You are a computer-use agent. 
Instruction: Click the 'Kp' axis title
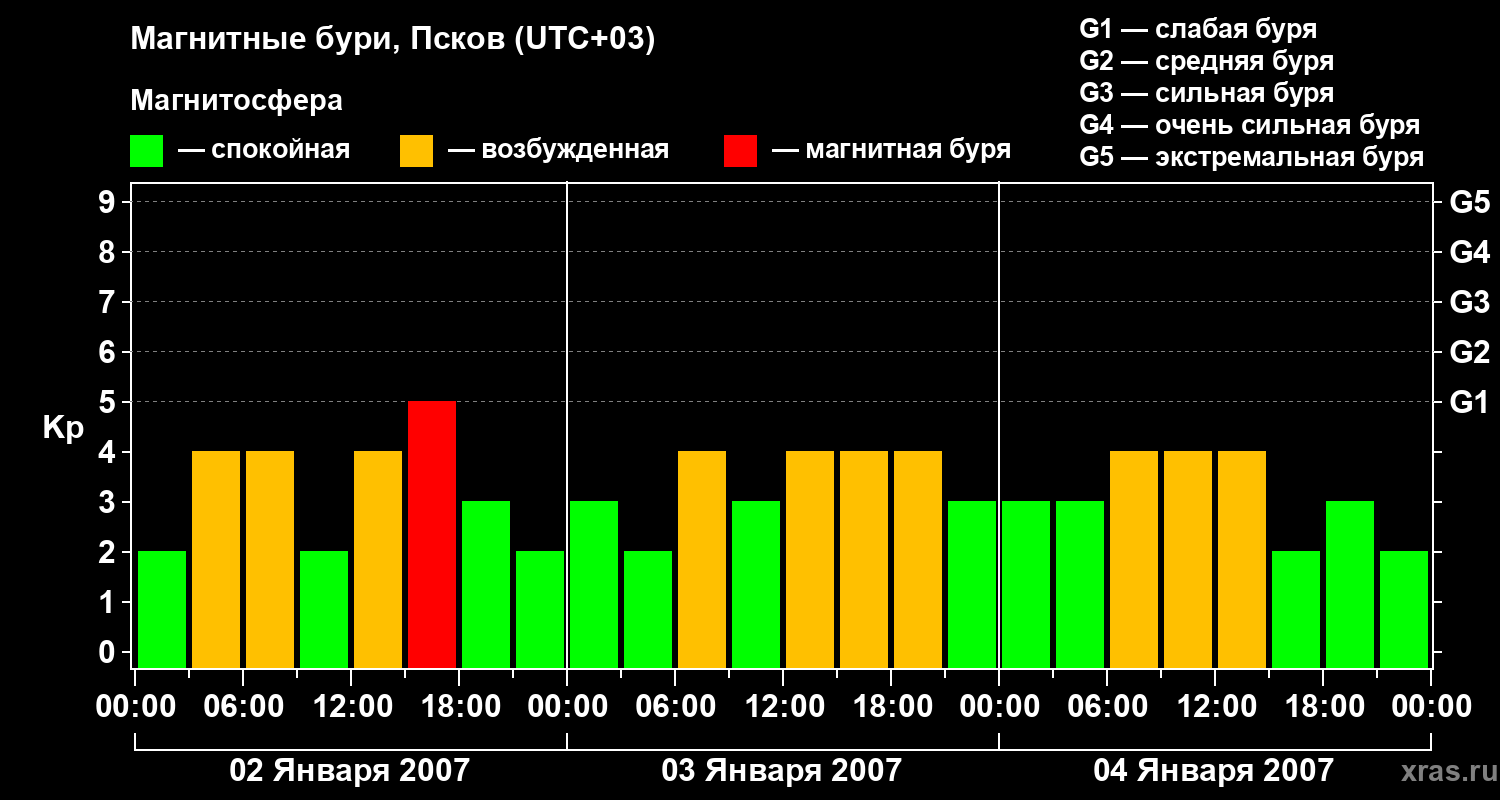(63, 429)
